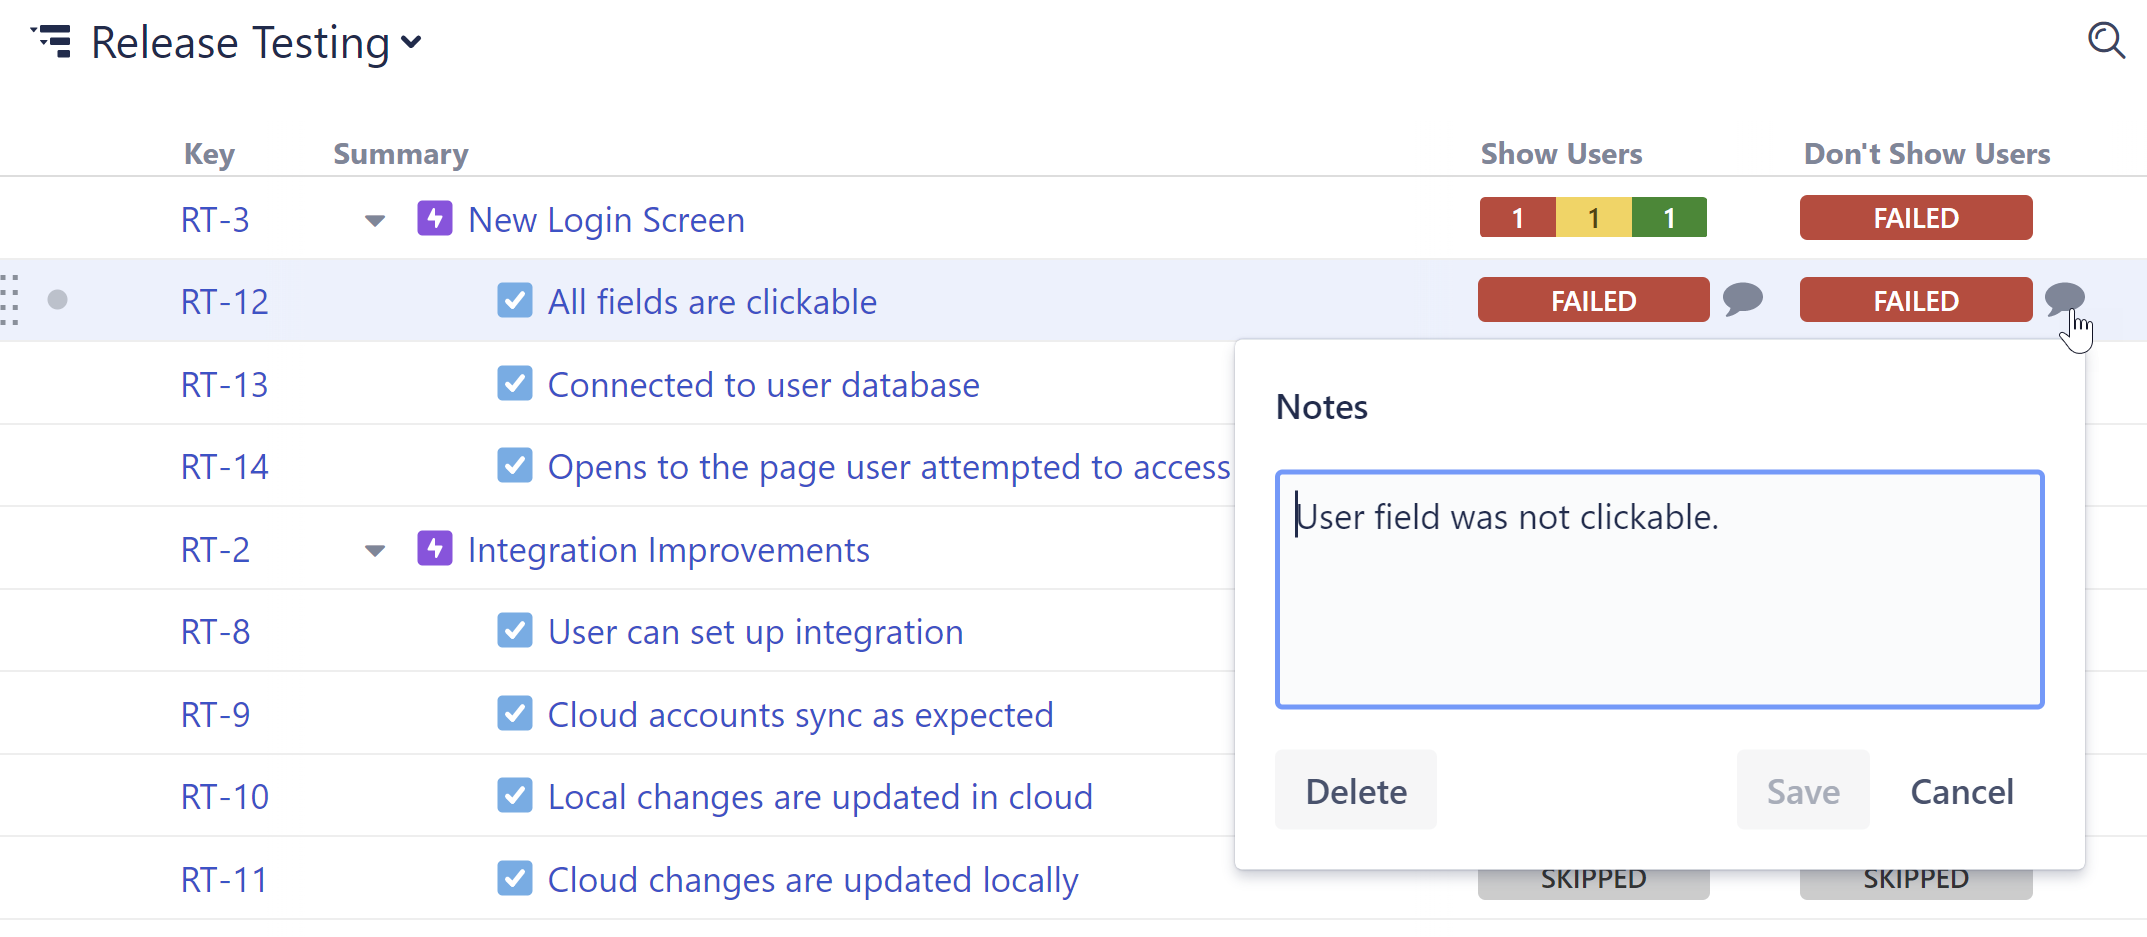Cancel editing the note

click(1961, 791)
